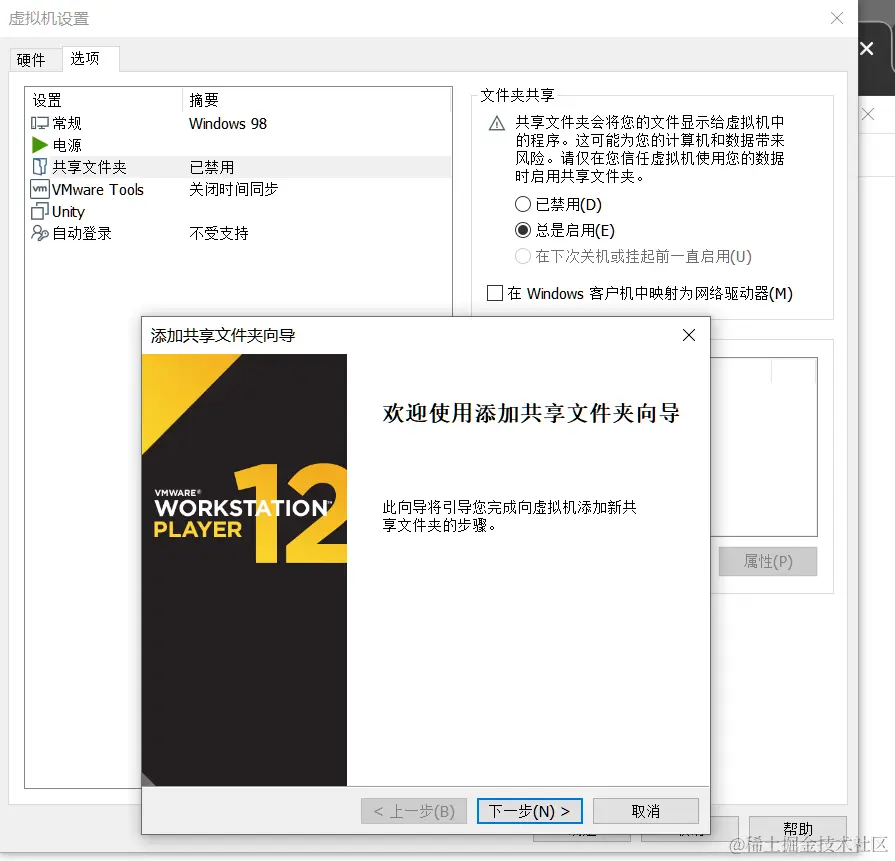Click the warning triangle icon in 文件夹共享
The height and width of the screenshot is (861, 895).
[x=497, y=123]
